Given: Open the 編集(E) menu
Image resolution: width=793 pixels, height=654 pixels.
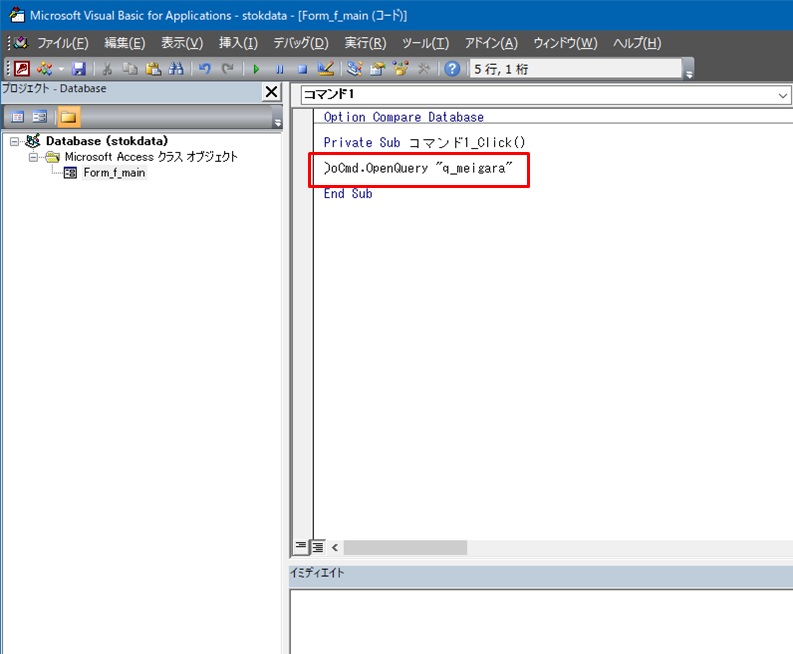Looking at the screenshot, I should (x=124, y=43).
